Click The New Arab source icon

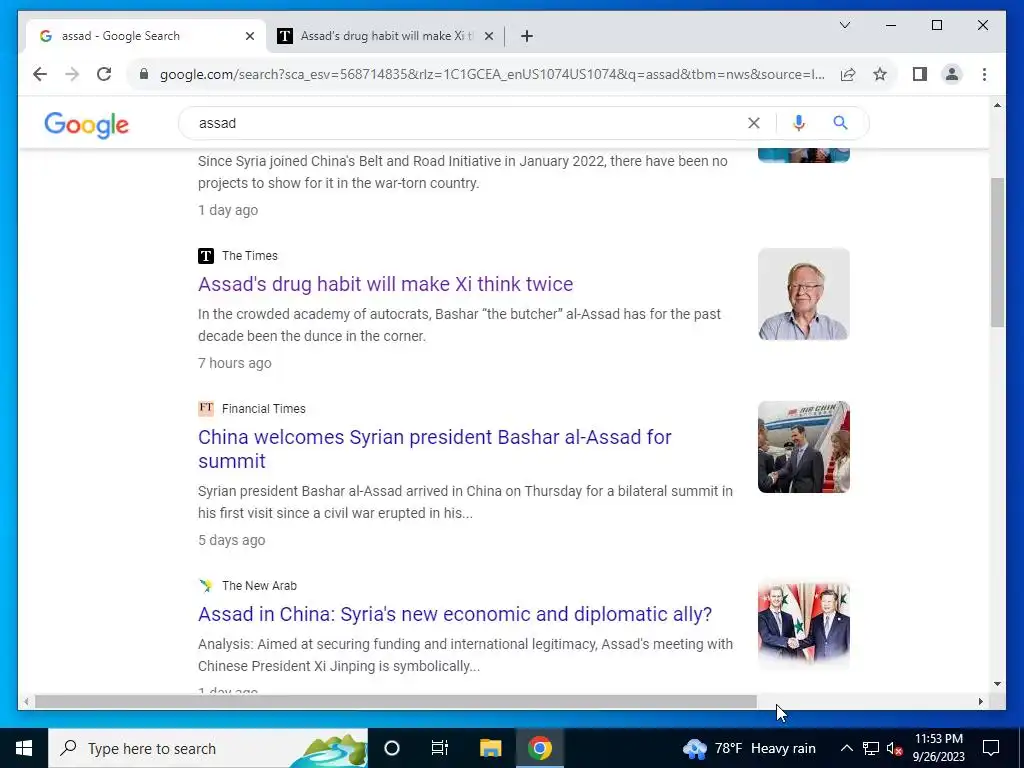(206, 586)
